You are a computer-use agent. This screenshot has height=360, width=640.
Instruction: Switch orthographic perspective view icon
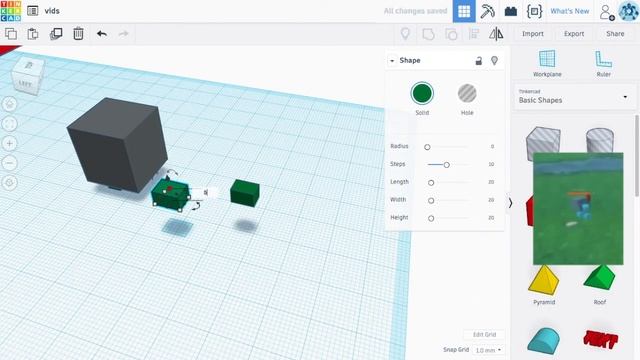tap(10, 182)
